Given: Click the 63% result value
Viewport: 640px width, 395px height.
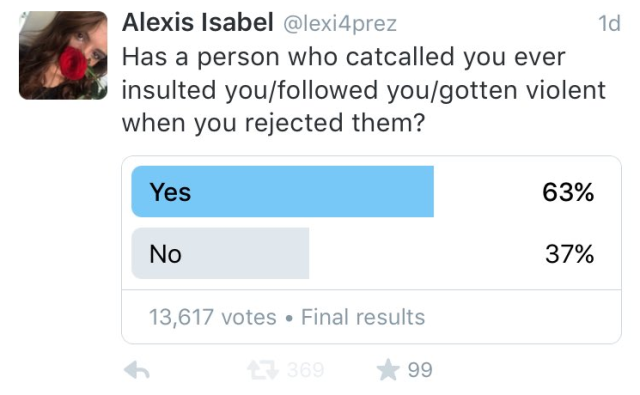Looking at the screenshot, I should [x=568, y=192].
